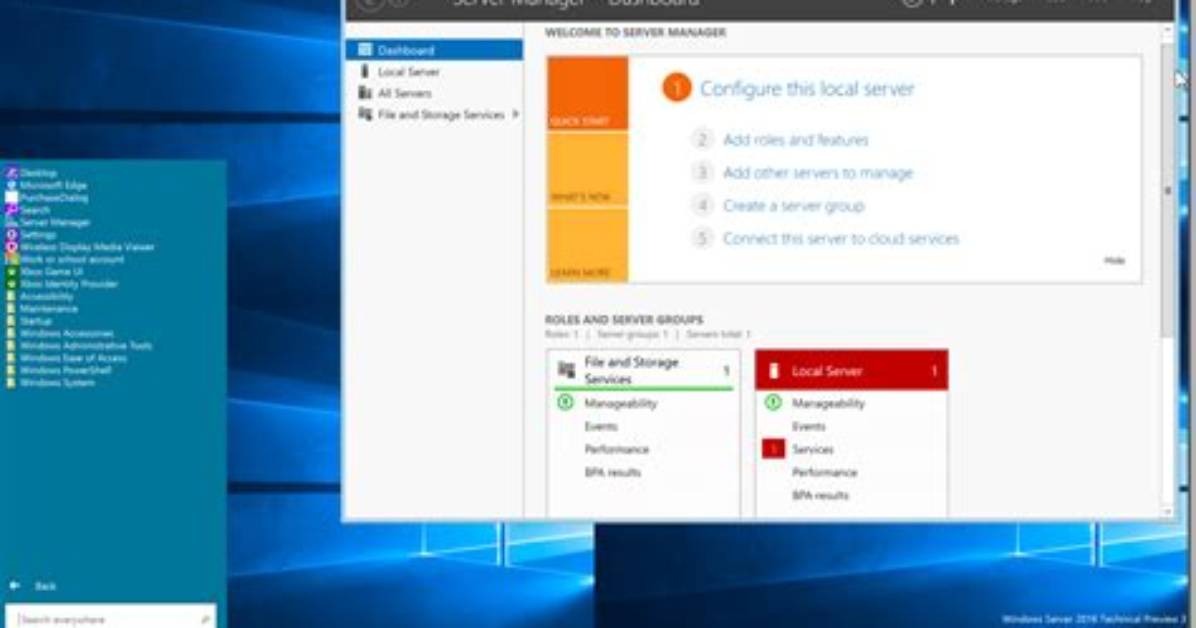Image resolution: width=1196 pixels, height=628 pixels.
Task: Select the WHAT'S NEW tile
Action: (x=587, y=169)
